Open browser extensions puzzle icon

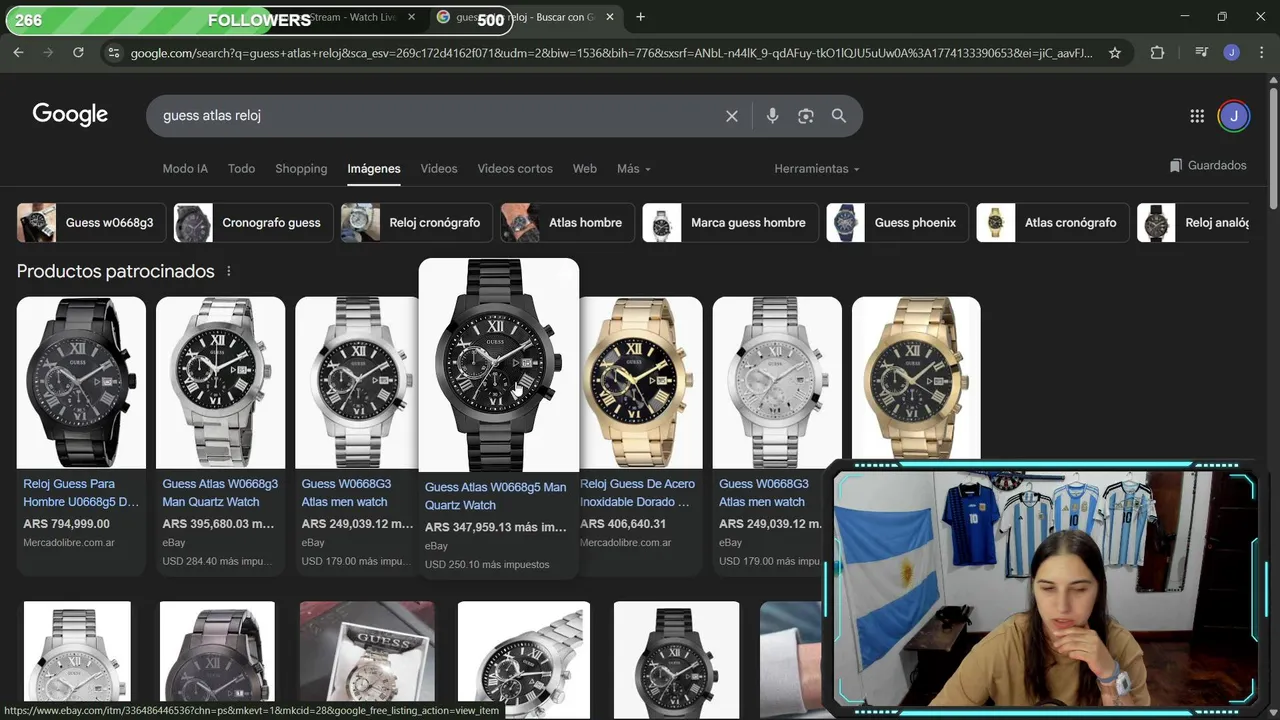click(1157, 53)
